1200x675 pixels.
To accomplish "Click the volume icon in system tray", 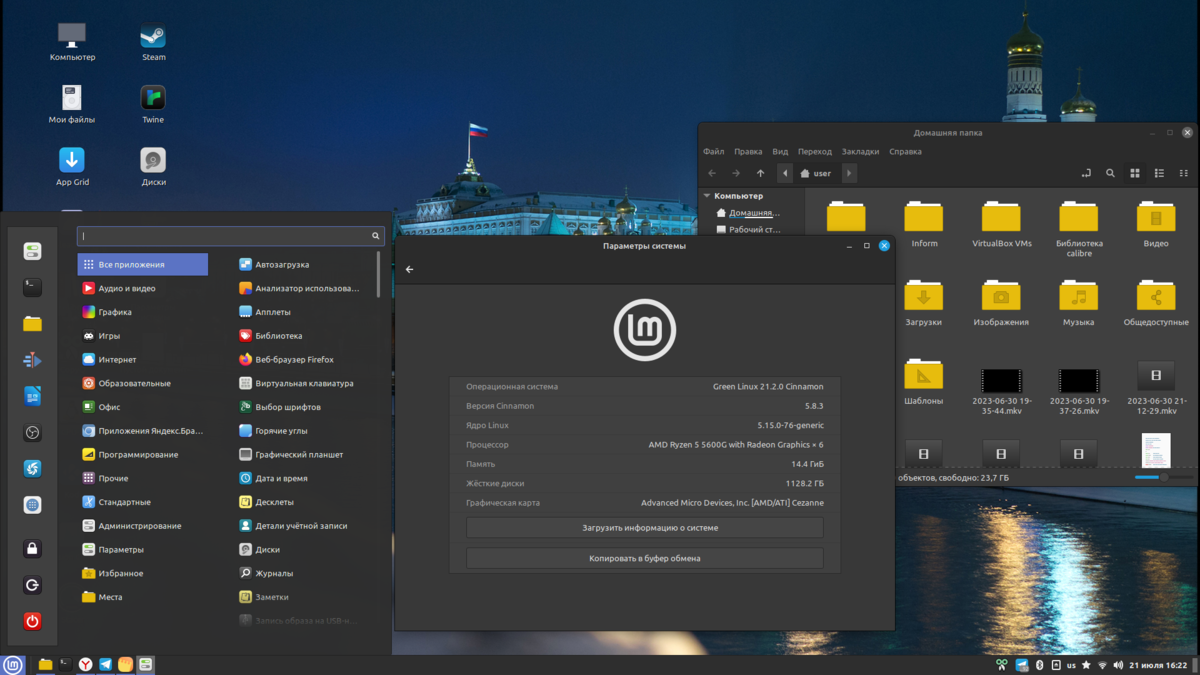I will pyautogui.click(x=1118, y=665).
